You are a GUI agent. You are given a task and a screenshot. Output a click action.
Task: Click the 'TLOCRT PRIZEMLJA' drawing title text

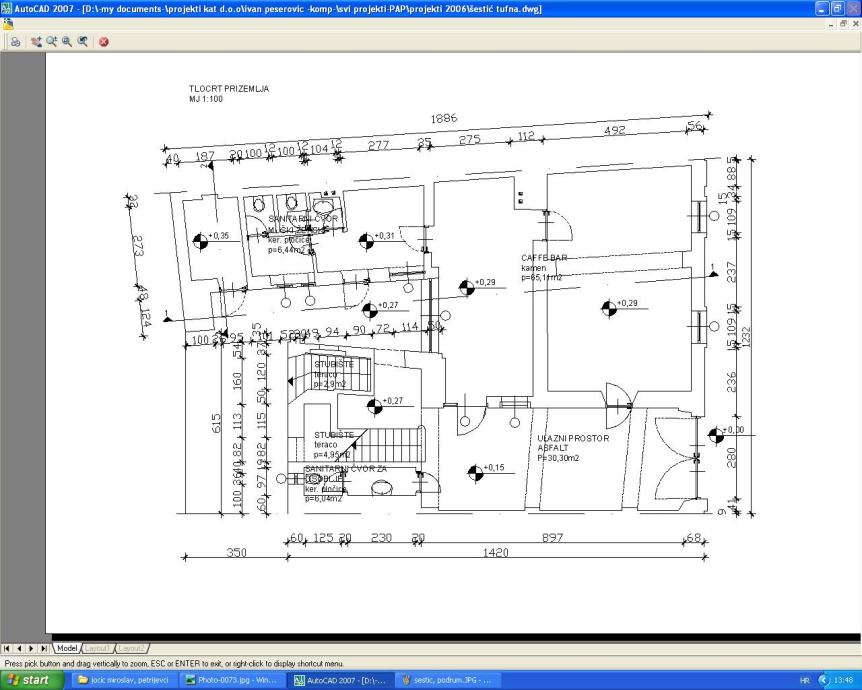(229, 89)
